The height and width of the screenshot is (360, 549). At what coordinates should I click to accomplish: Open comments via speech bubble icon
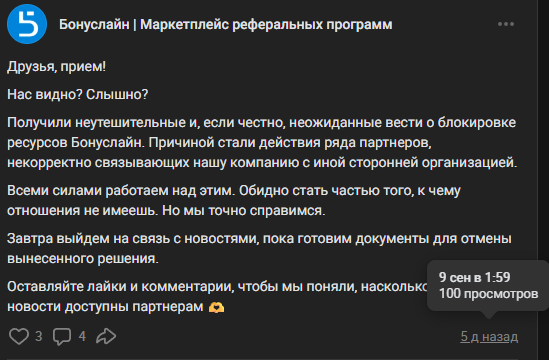[x=62, y=337]
